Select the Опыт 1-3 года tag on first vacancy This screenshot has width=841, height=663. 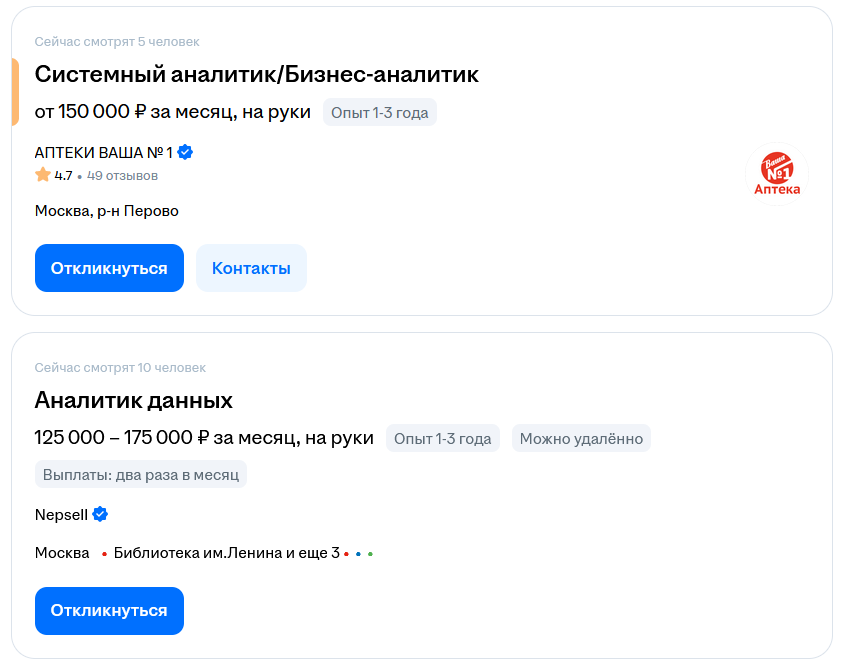tap(380, 112)
